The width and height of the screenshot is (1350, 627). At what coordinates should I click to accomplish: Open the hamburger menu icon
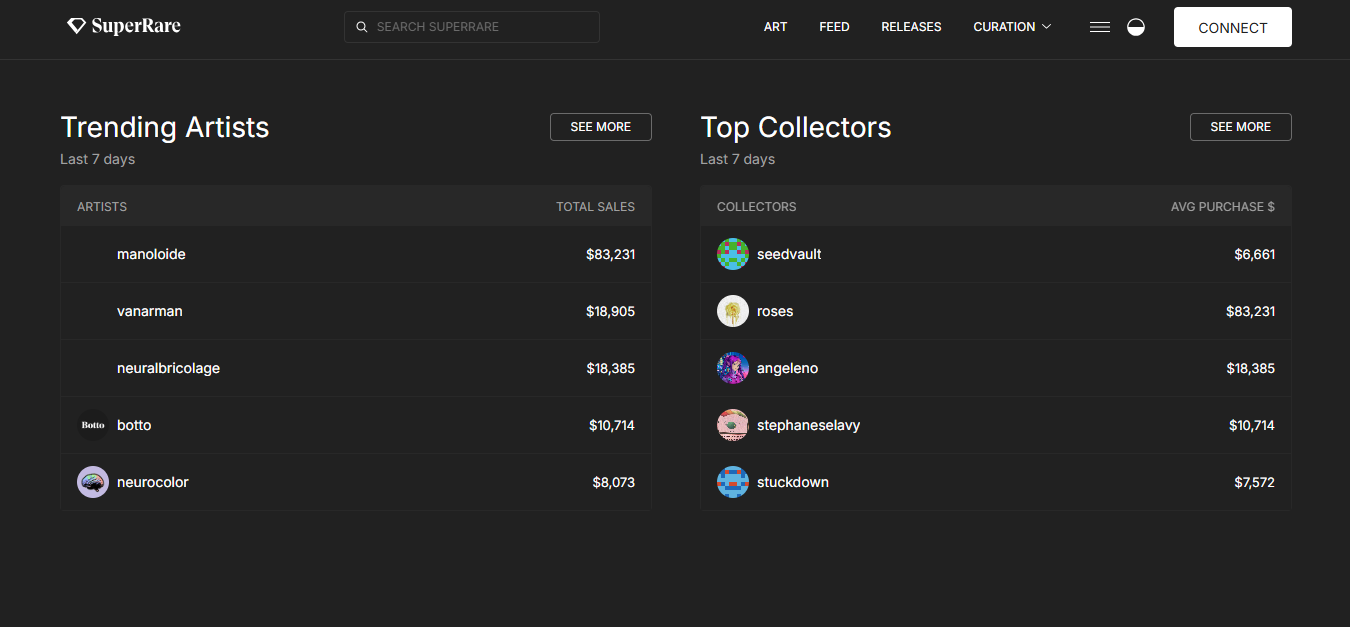pos(1100,27)
